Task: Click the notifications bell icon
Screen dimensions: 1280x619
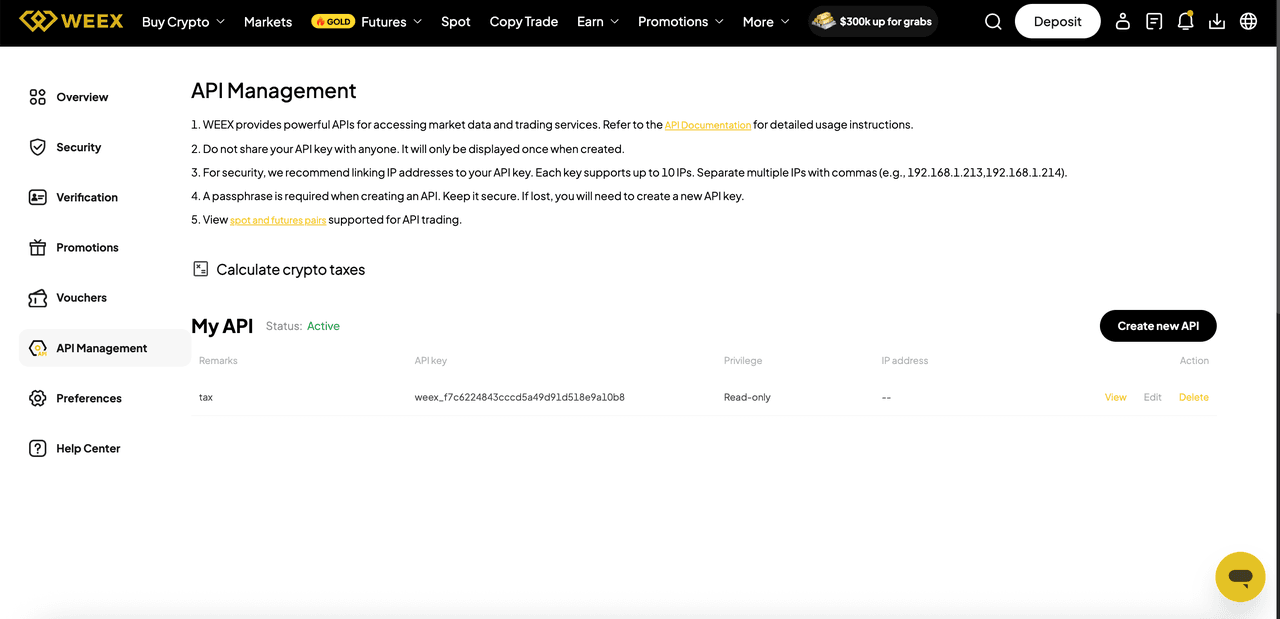Action: 1185,21
